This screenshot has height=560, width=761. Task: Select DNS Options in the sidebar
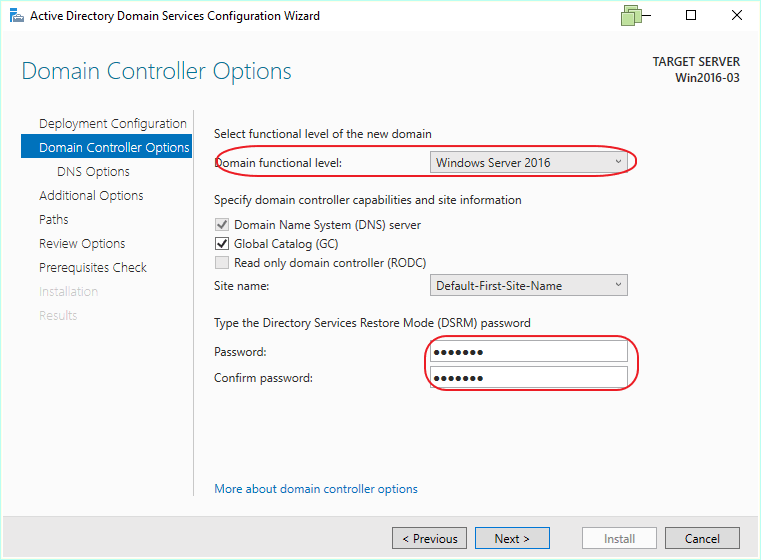93,172
